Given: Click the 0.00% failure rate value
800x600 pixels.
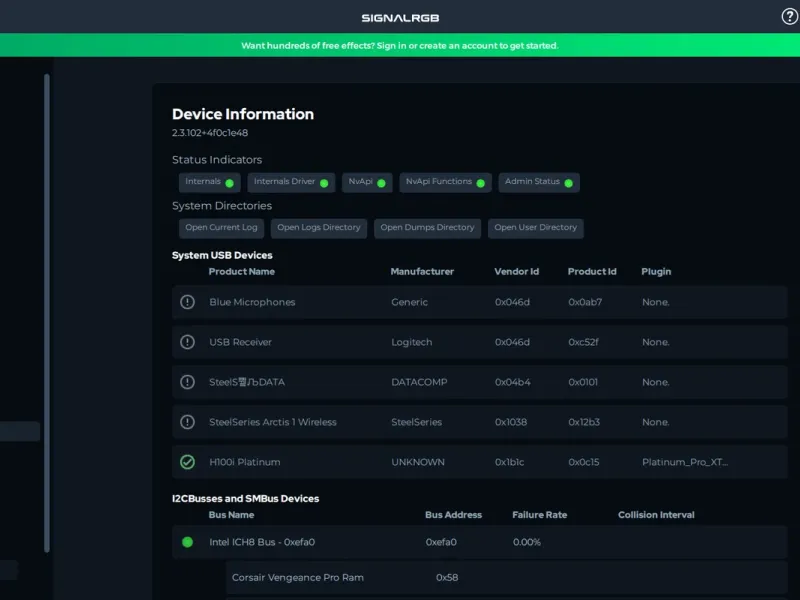Looking at the screenshot, I should [x=527, y=542].
